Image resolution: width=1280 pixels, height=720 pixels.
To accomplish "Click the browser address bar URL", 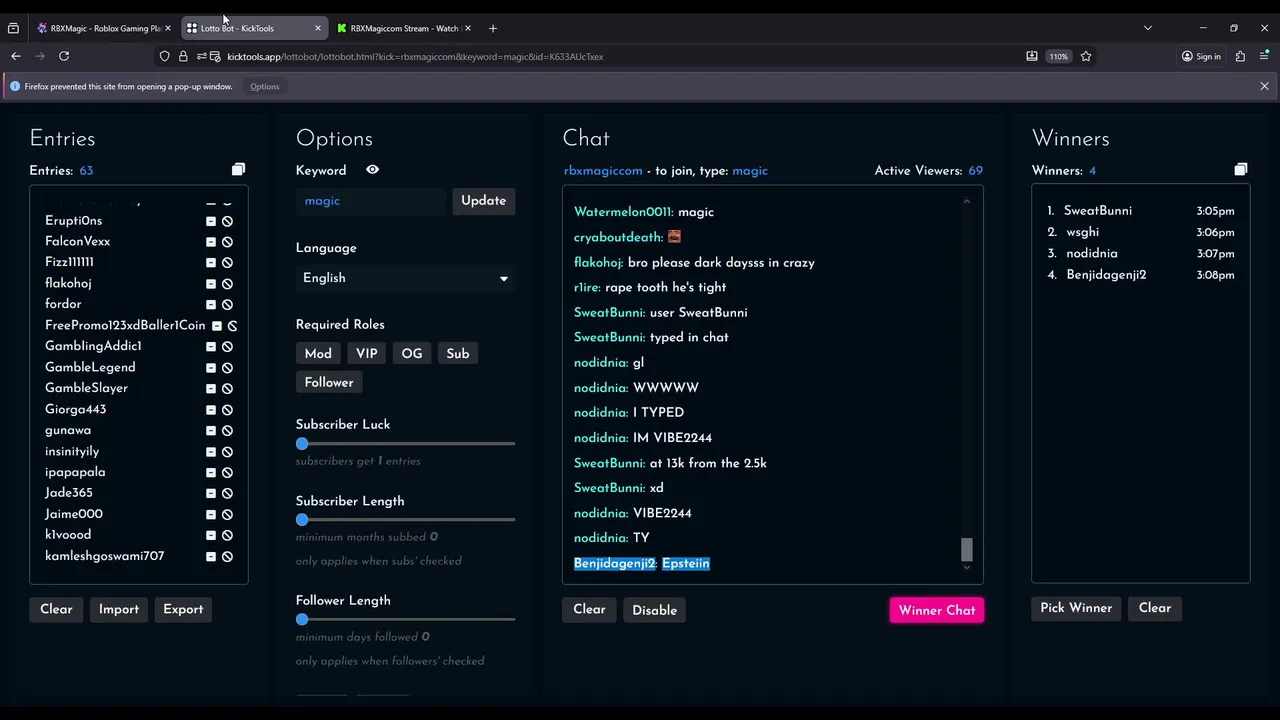I will pyautogui.click(x=415, y=56).
